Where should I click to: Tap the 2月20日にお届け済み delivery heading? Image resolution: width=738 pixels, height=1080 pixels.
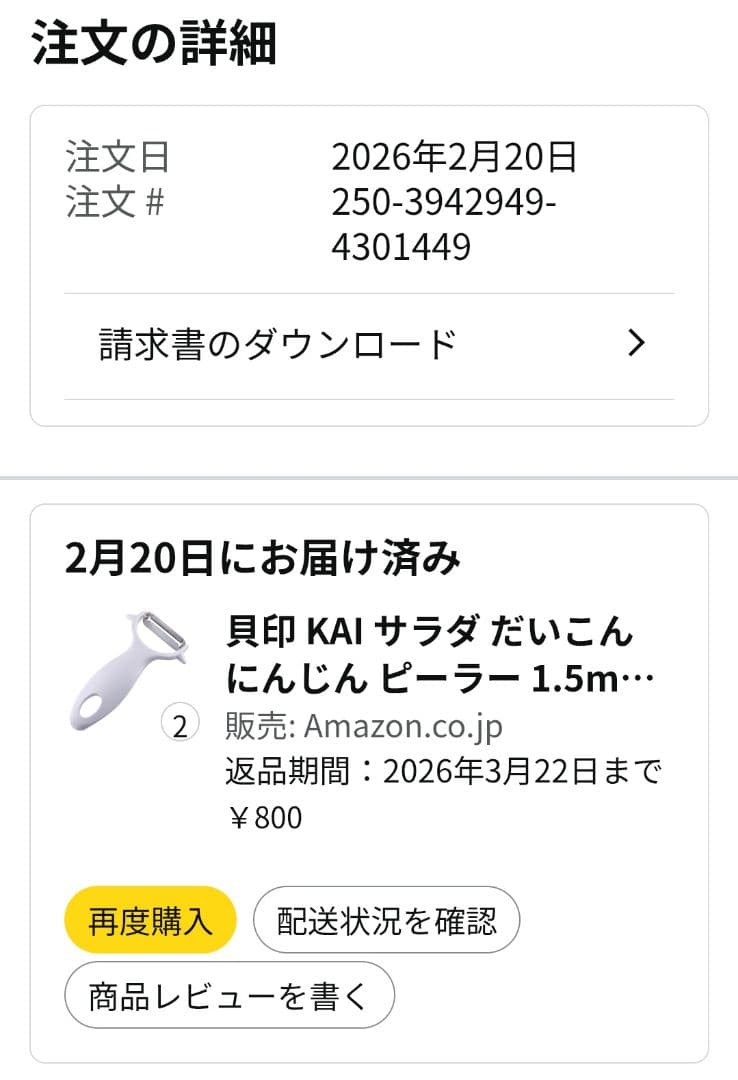coord(263,557)
